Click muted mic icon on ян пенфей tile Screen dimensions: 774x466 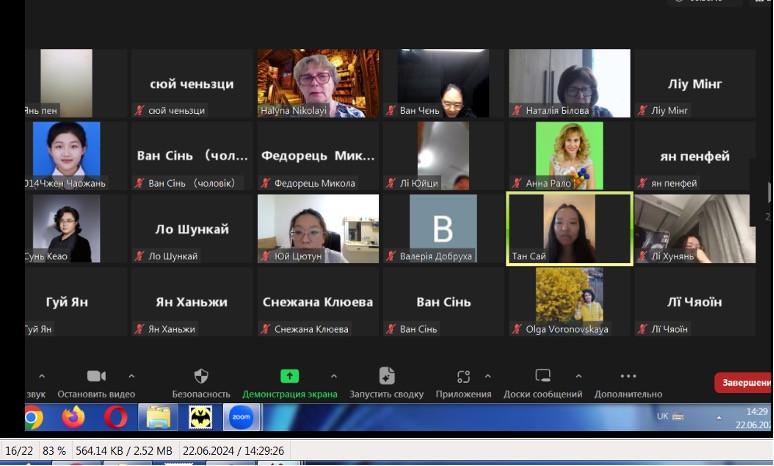tap(642, 183)
